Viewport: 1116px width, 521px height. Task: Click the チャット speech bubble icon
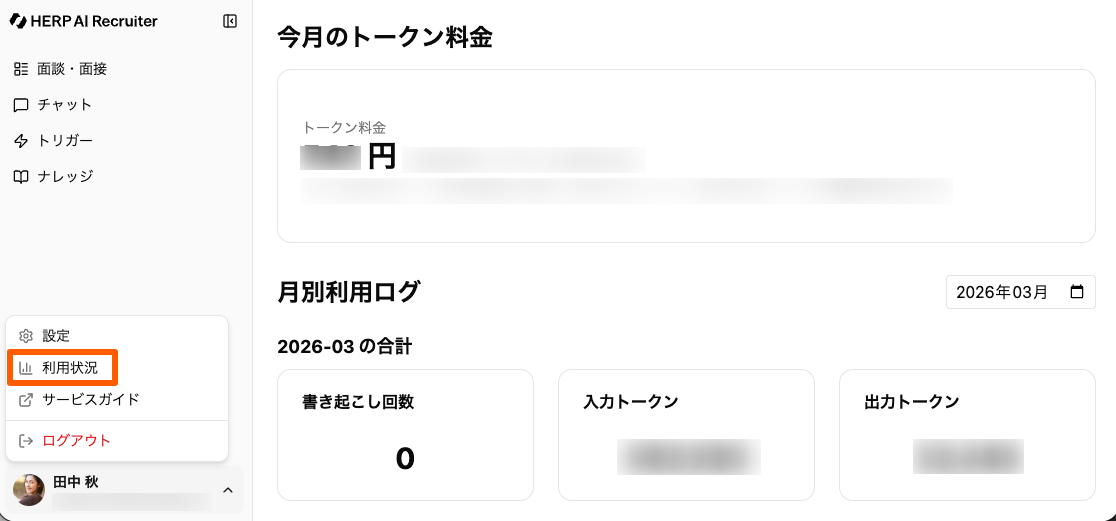[x=21, y=105]
